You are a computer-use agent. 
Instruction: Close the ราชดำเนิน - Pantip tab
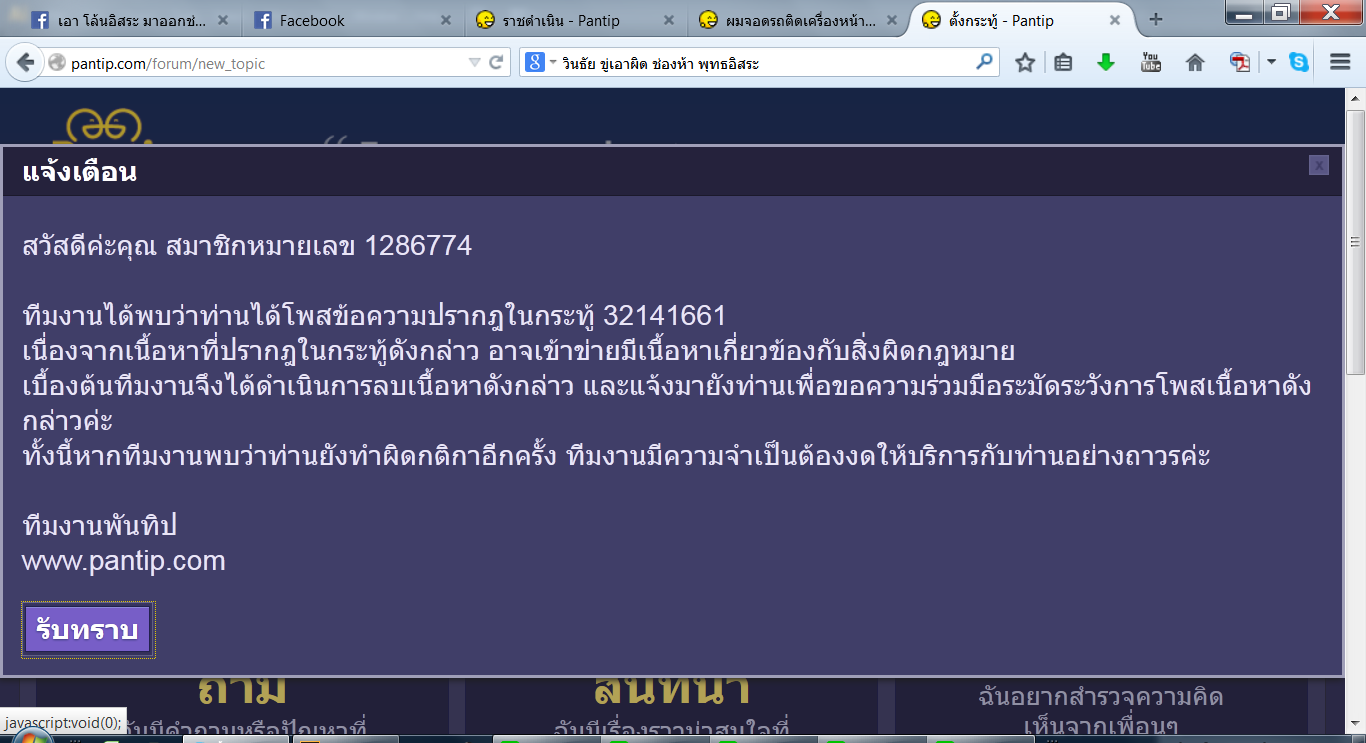667,20
